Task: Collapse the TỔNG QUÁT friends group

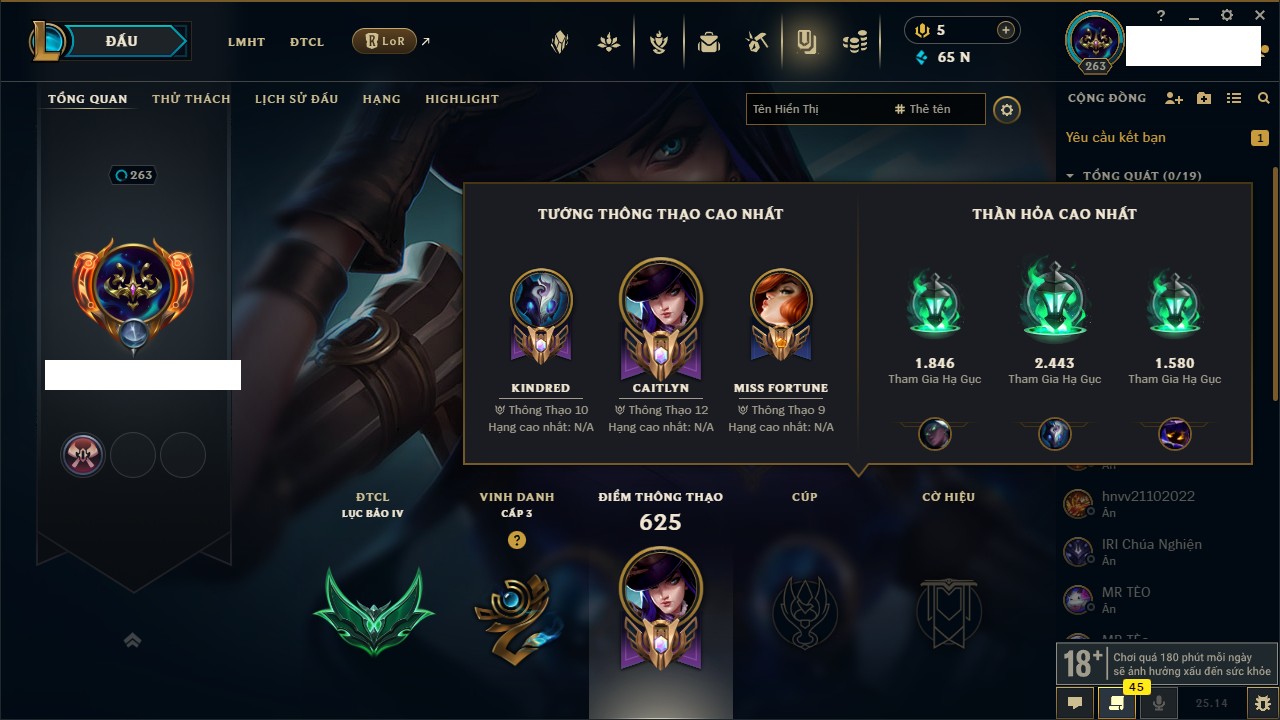Action: point(1133,176)
